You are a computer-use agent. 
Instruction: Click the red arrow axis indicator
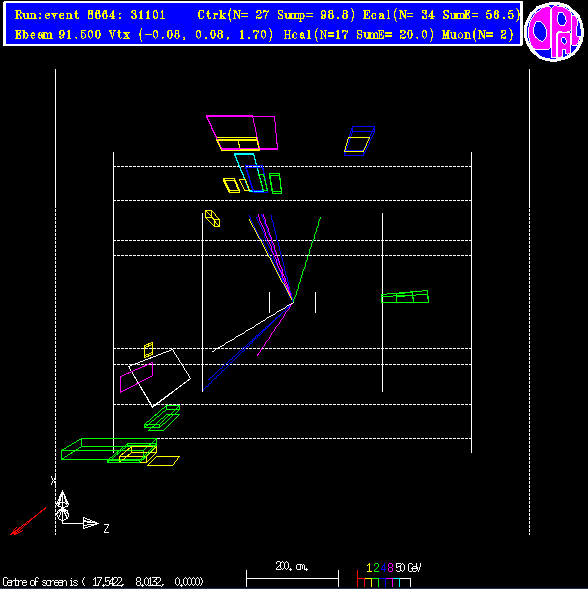coord(28,521)
